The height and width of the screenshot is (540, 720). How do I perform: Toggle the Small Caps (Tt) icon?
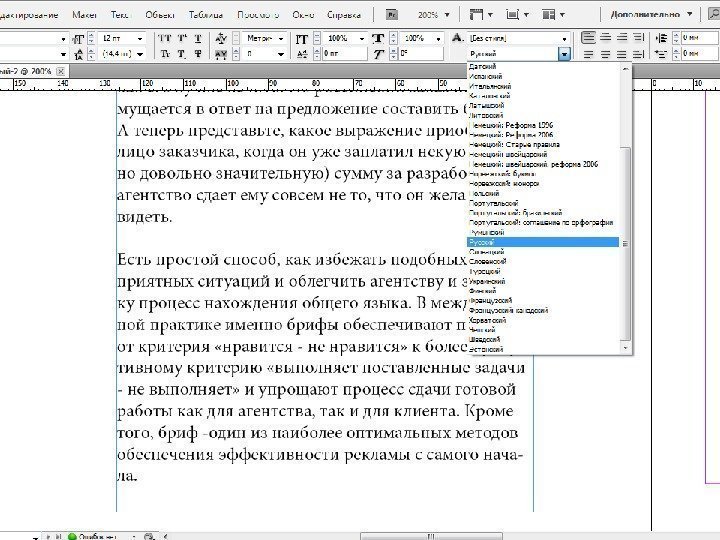point(165,54)
